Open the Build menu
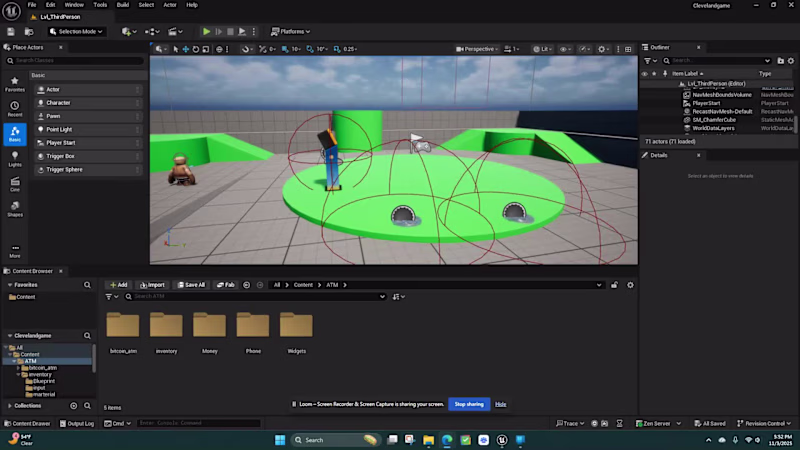 (x=123, y=5)
